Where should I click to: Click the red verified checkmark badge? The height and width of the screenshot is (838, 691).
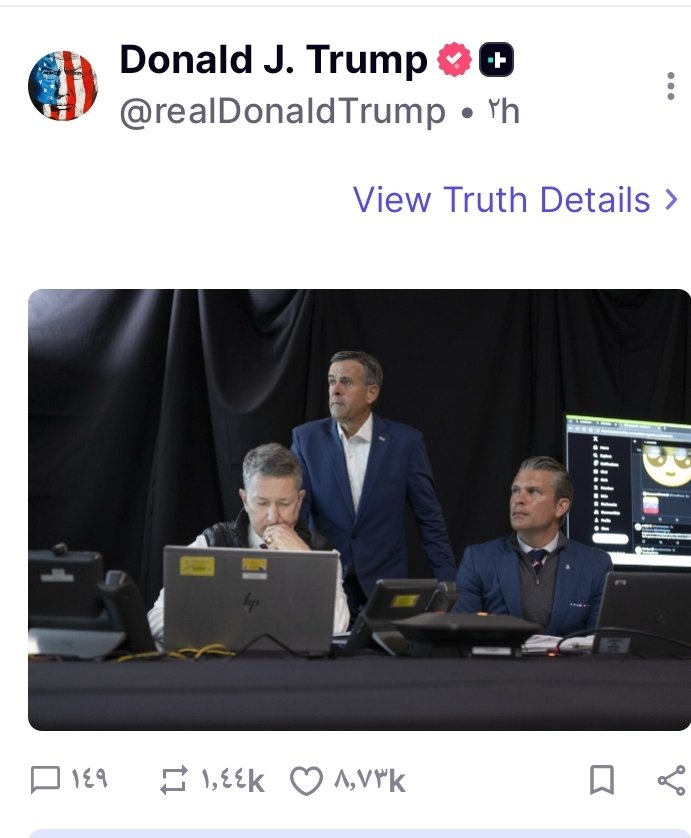coord(454,59)
